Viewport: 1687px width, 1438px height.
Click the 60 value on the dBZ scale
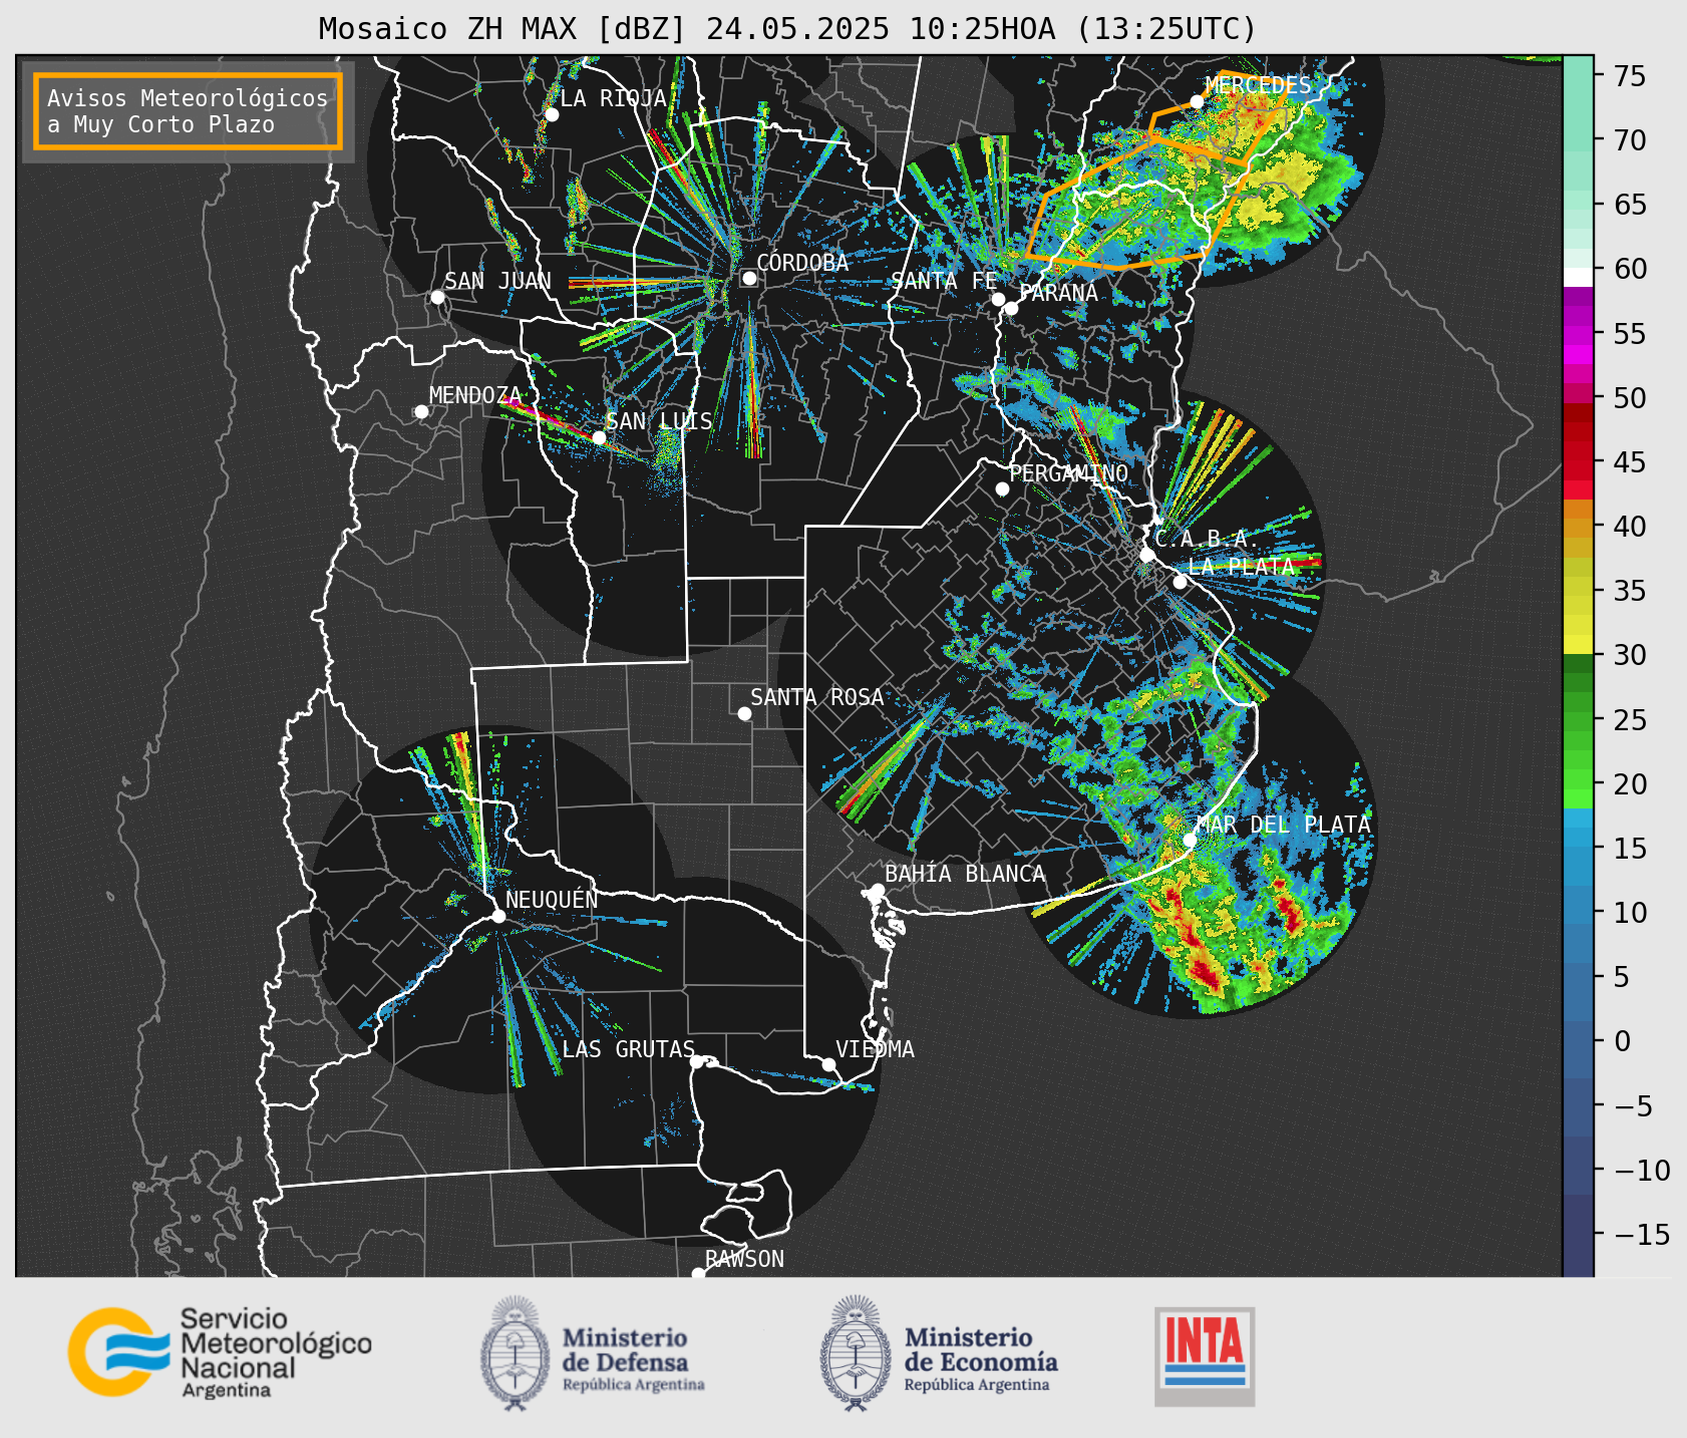[1630, 269]
